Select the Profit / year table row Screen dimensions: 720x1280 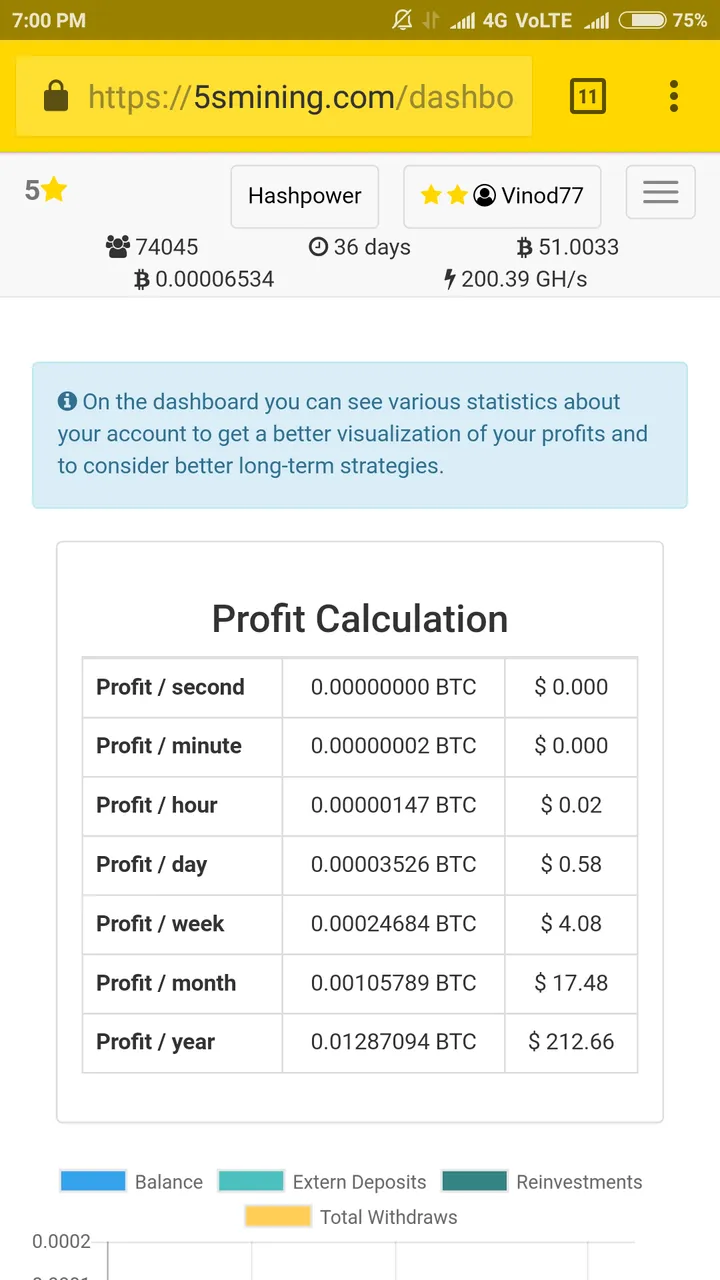(x=360, y=1042)
